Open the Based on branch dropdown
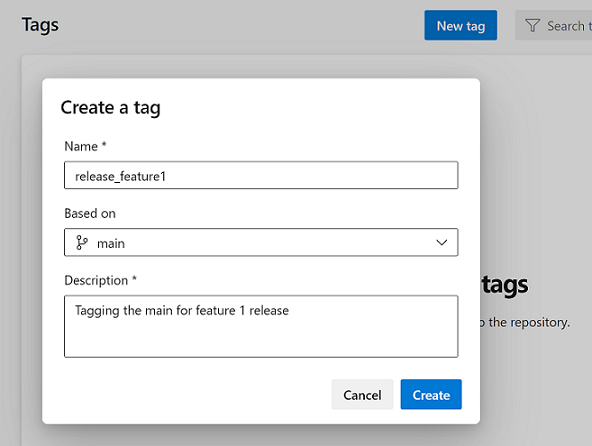This screenshot has height=446, width=592. (x=261, y=242)
